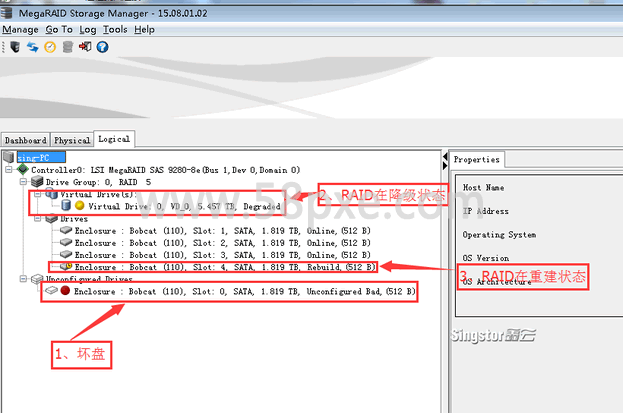Click the upper splitter collapse arrow

(445, 156)
